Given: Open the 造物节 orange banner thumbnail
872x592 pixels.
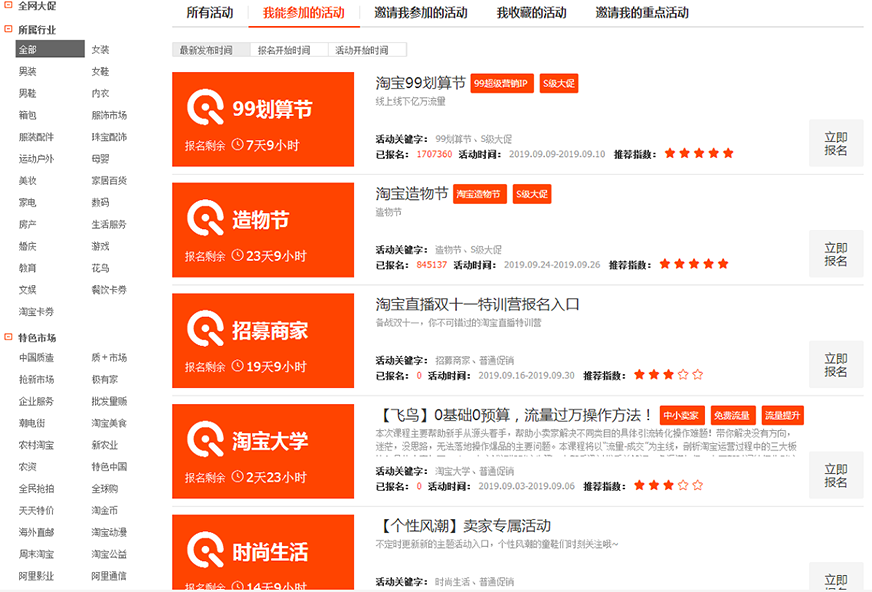Looking at the screenshot, I should [x=263, y=230].
